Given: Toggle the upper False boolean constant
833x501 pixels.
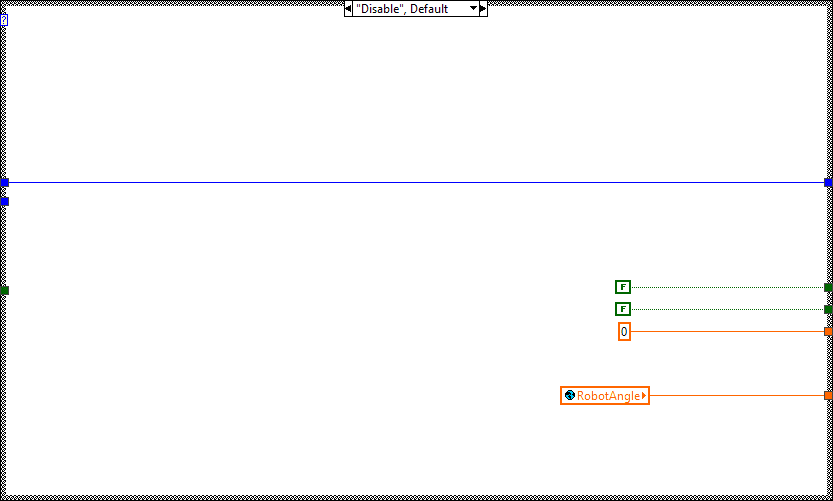Looking at the screenshot, I should point(623,287).
